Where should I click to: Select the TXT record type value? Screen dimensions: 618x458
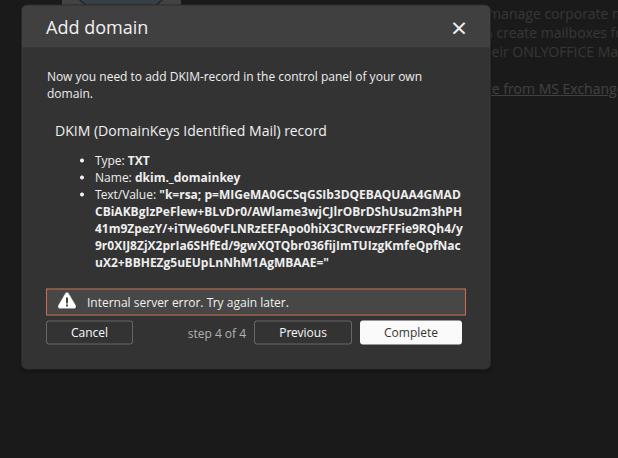[139, 160]
